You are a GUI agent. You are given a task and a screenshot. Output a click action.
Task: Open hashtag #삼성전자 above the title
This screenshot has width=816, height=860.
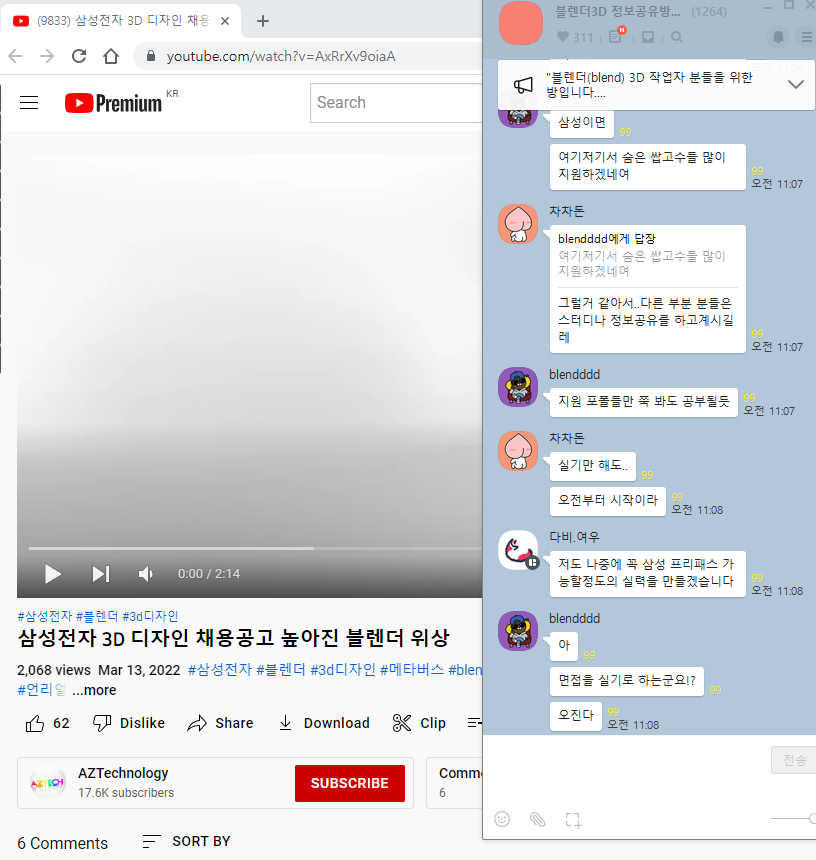(44, 616)
